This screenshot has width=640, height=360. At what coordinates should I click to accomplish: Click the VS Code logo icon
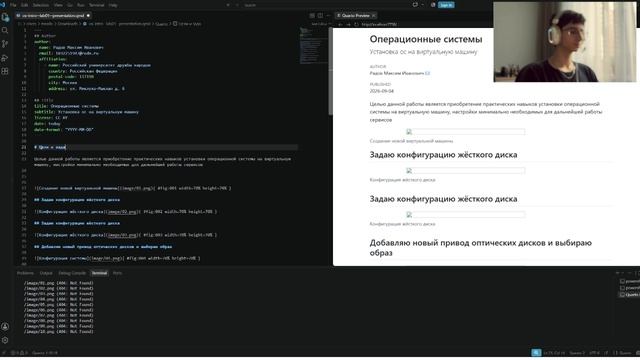pos(2,5)
